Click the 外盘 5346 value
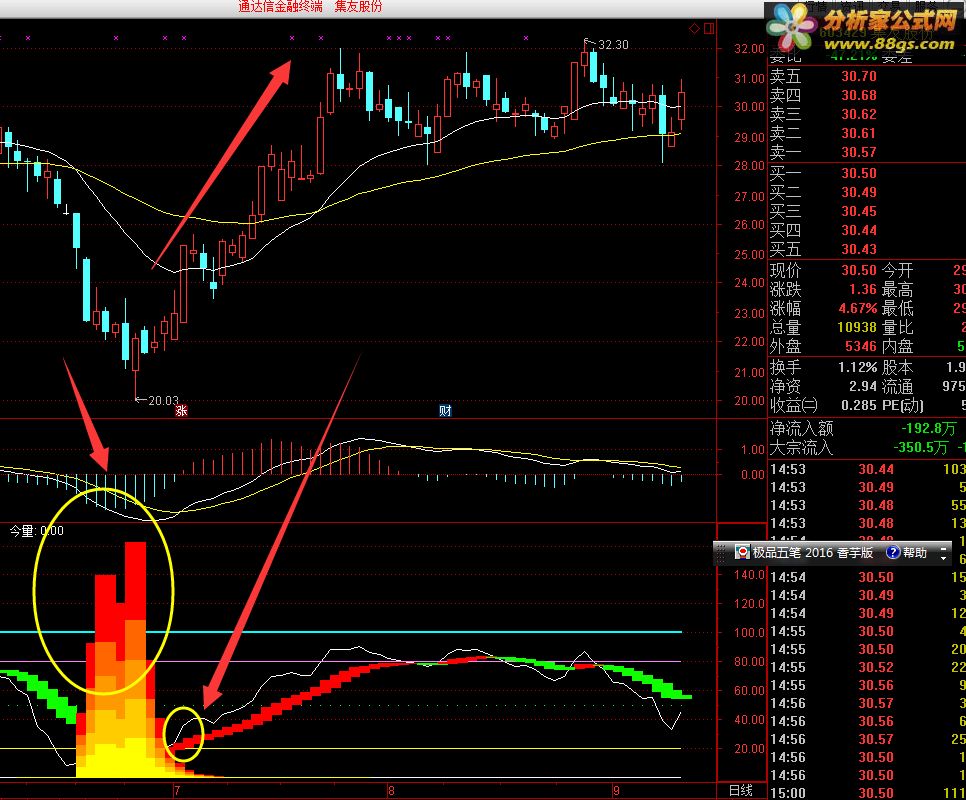The width and height of the screenshot is (966, 800). tap(861, 346)
